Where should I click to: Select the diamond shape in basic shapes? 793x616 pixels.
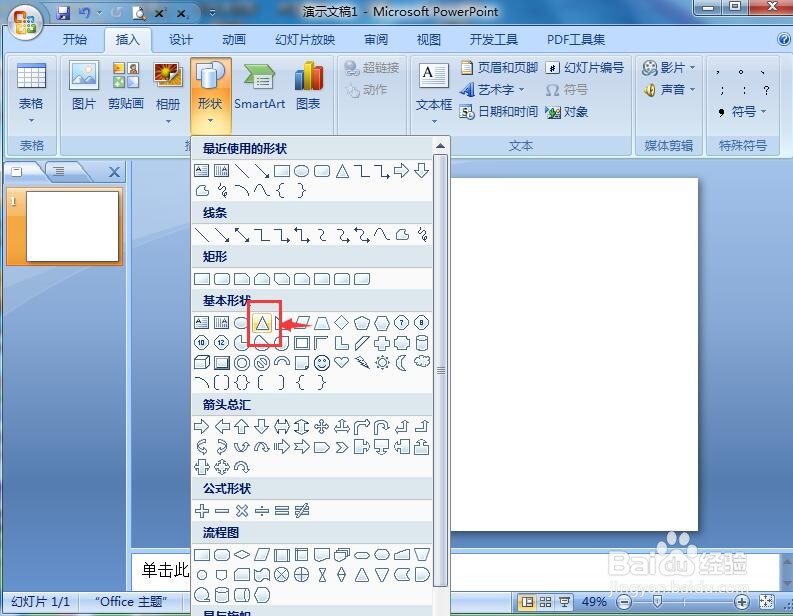342,322
